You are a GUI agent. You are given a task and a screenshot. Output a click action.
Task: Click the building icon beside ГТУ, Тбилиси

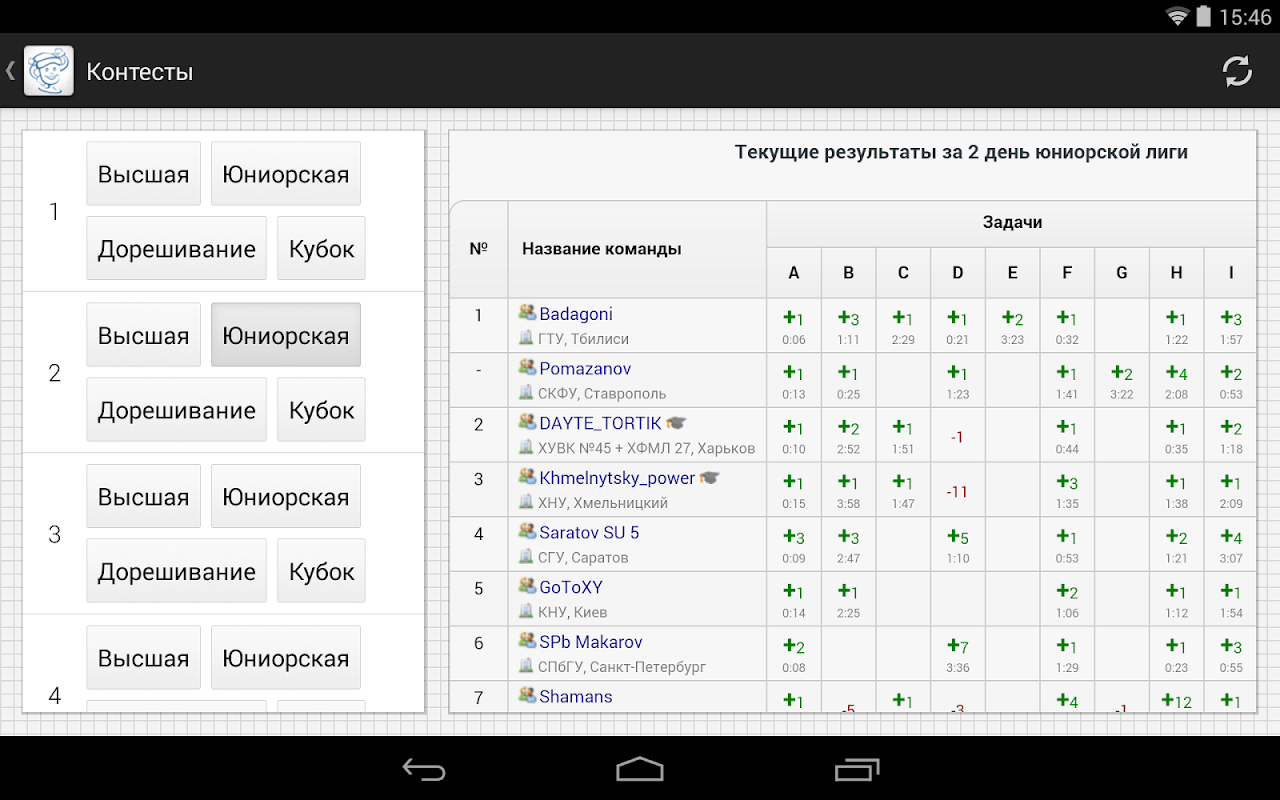[526, 338]
